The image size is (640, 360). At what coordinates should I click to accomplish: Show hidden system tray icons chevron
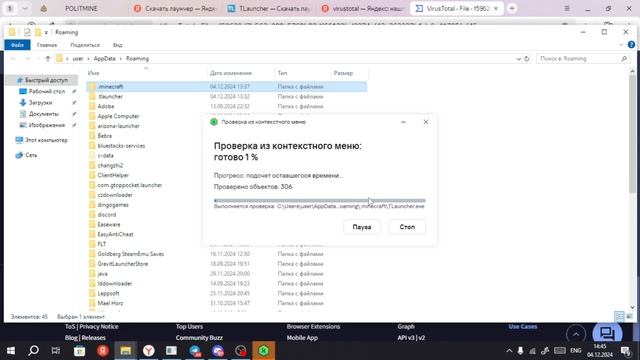509,351
